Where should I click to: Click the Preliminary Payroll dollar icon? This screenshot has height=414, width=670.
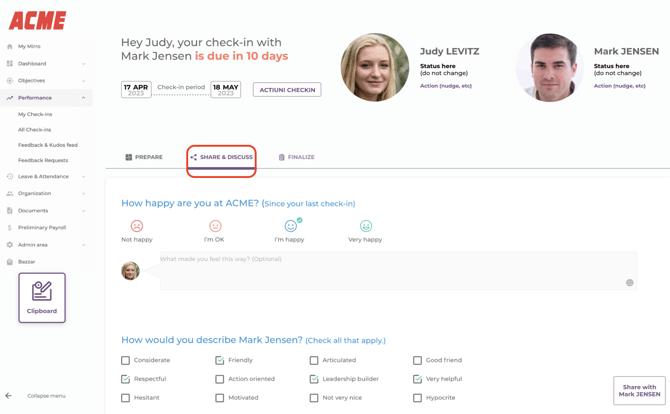click(9, 227)
